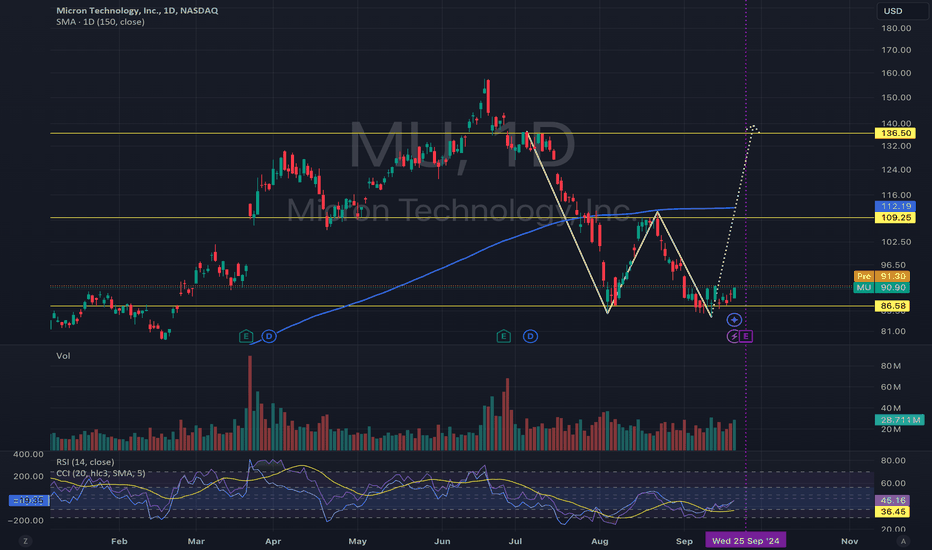Click the 102.50 price axis label
932x550 pixels.
click(x=896, y=242)
